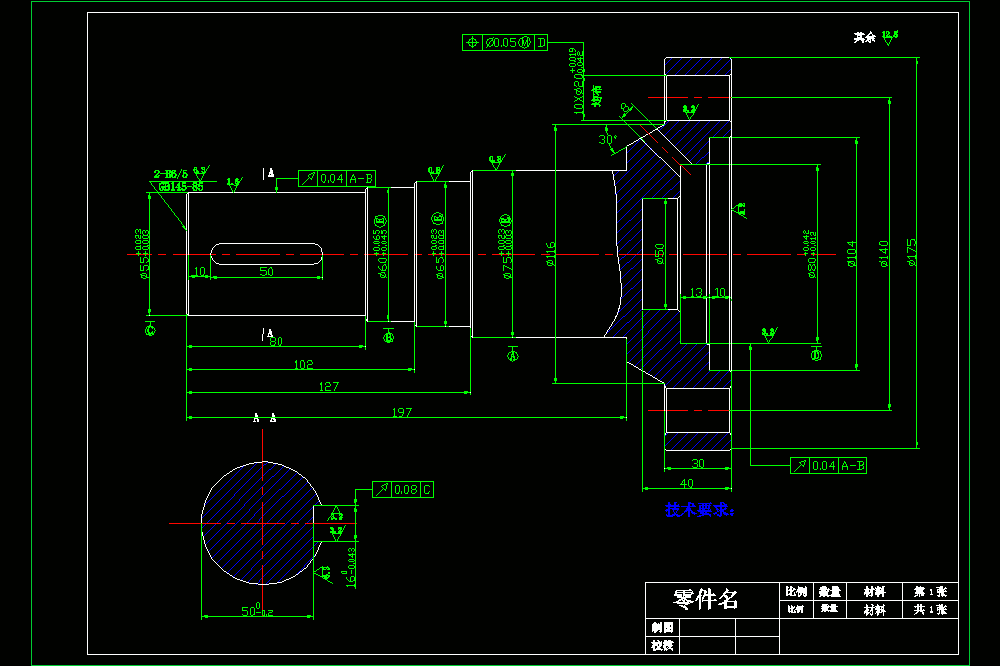1000x666 pixels.
Task: Click the 0.08 C tolerance frame
Action: (403, 489)
